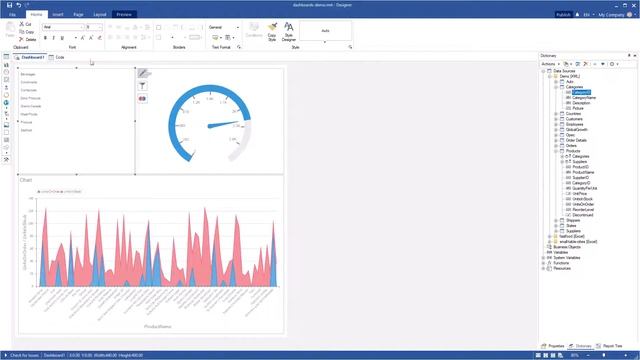Click the Cut button in Clipboard group
The height and width of the screenshot is (360, 640).
pos(25,24)
